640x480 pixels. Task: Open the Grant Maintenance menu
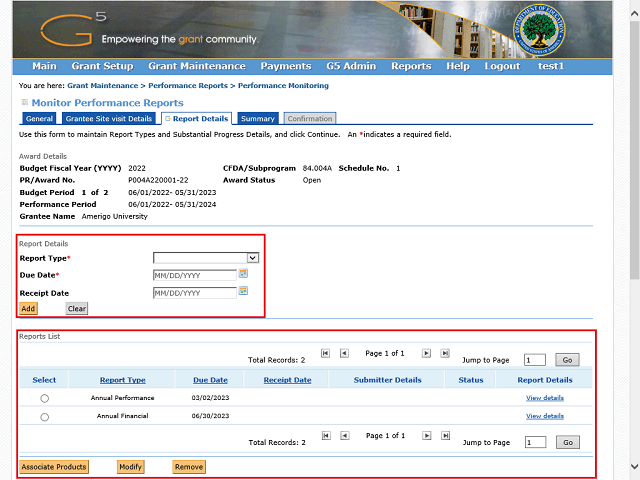click(197, 66)
